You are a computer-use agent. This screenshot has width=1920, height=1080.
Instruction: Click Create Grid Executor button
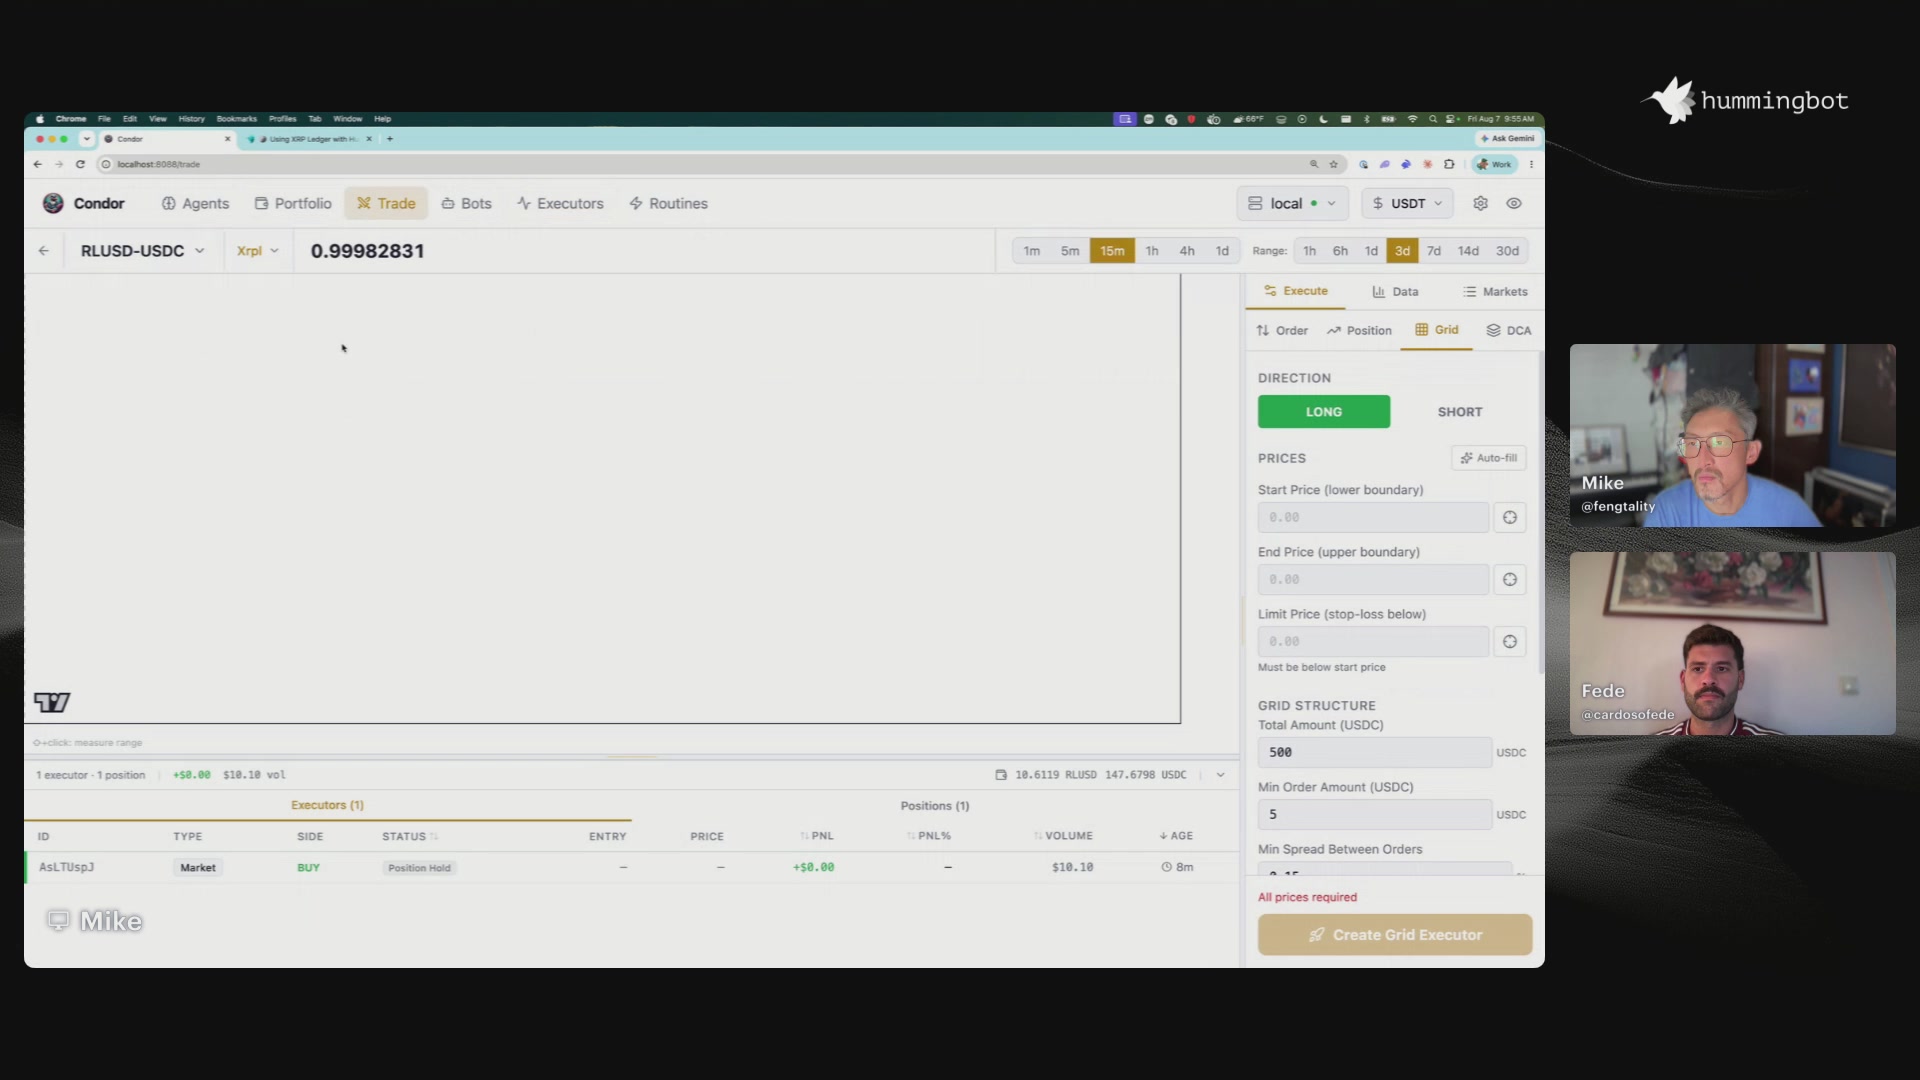tap(1395, 935)
